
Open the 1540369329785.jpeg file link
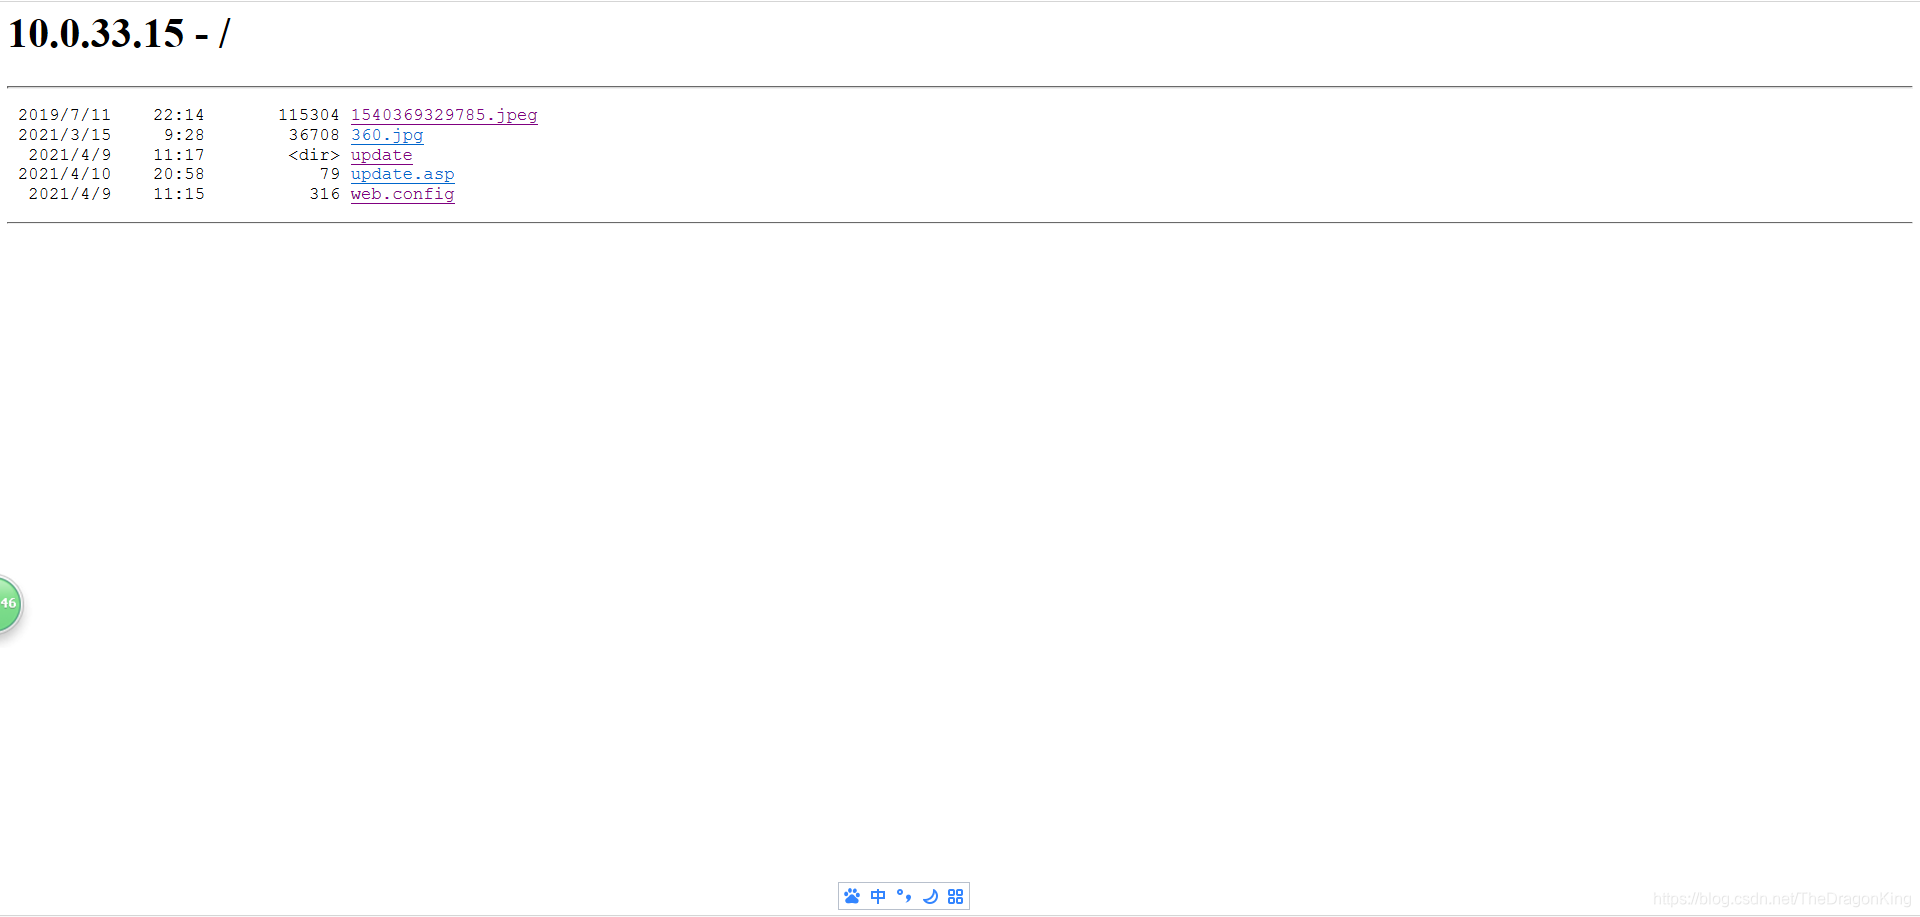pos(444,115)
